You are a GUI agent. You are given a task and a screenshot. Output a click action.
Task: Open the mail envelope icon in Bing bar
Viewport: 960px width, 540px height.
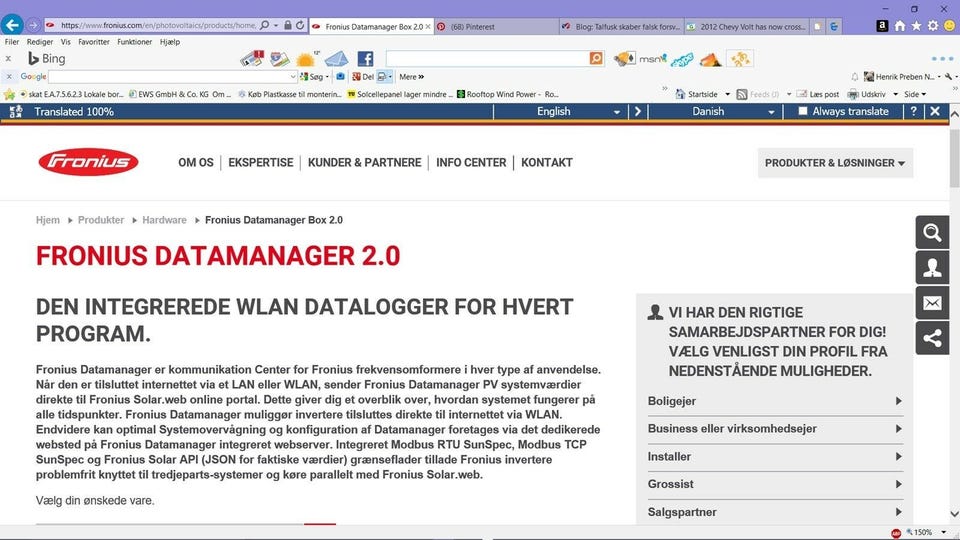[x=336, y=59]
